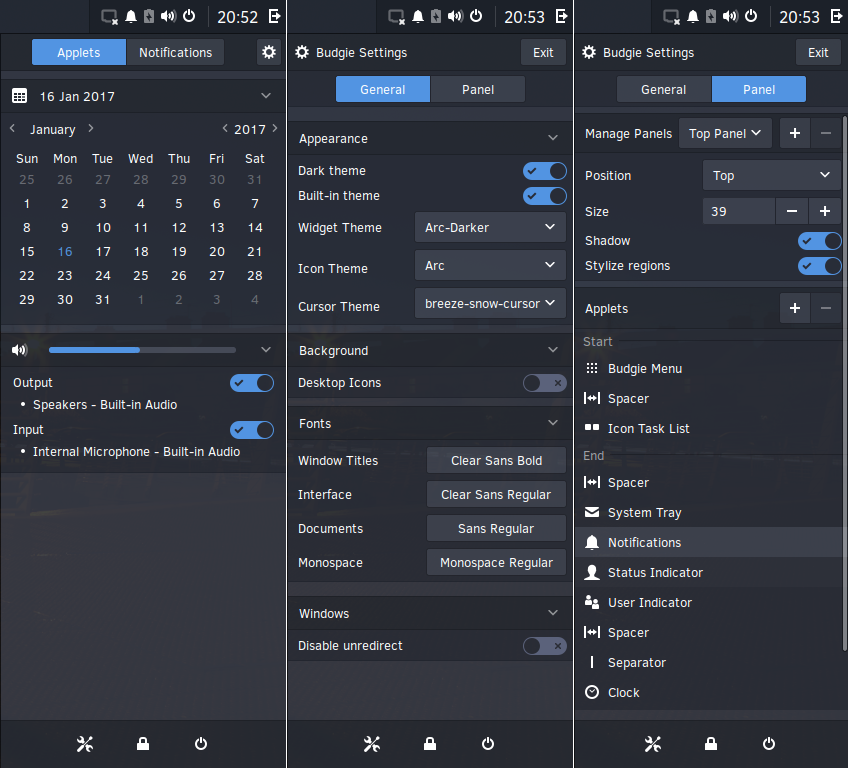Add applet using Applets plus button
The height and width of the screenshot is (768, 848).
click(x=795, y=308)
